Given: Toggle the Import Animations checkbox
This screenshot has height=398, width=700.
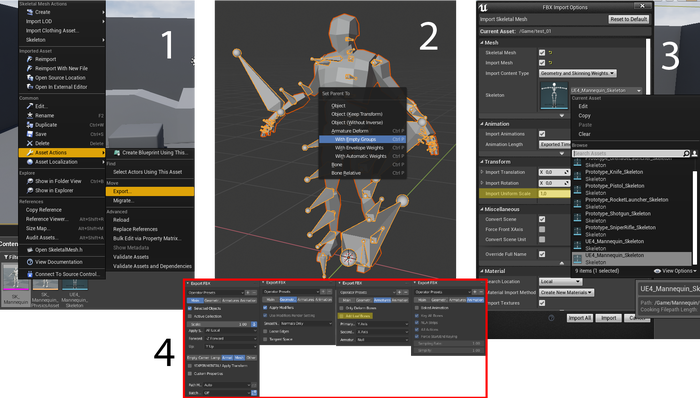Looking at the screenshot, I should pos(542,134).
